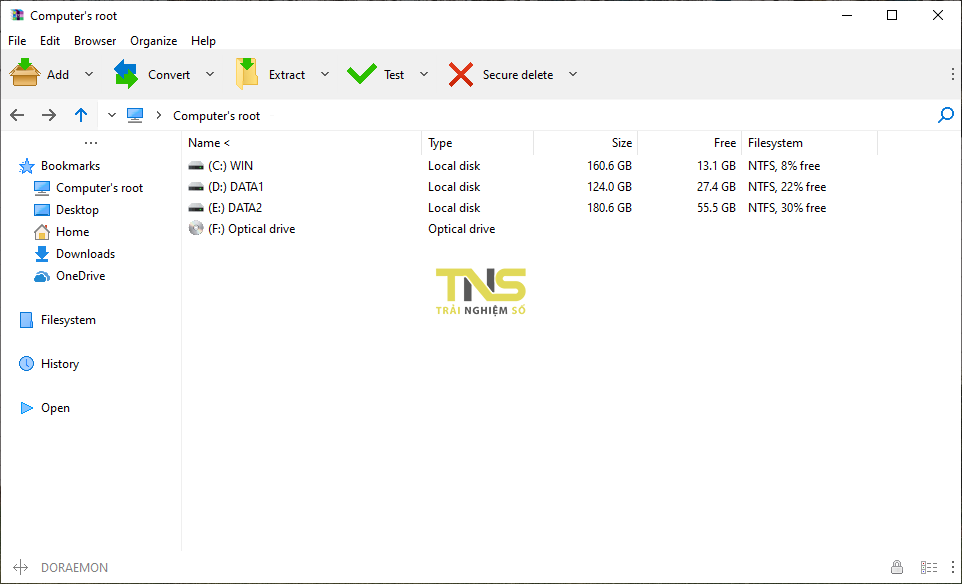962x584 pixels.
Task: Select the Extract tool
Action: [x=277, y=73]
